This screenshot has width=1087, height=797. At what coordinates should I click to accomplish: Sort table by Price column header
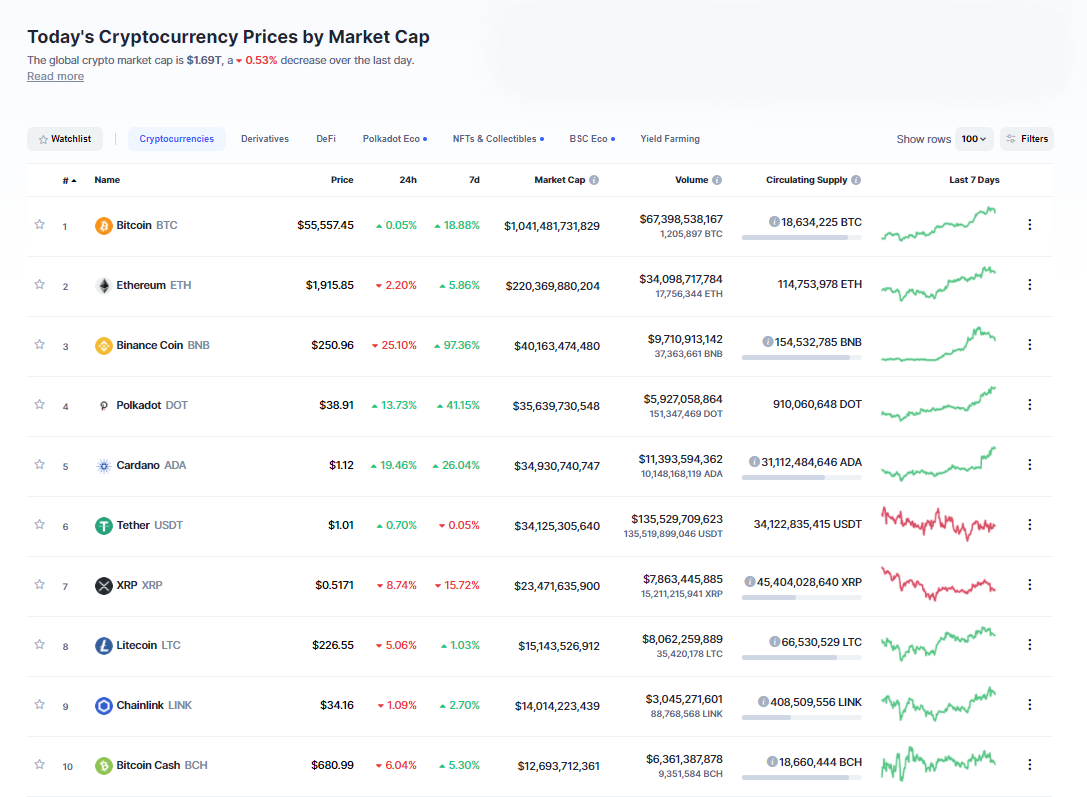click(x=342, y=180)
